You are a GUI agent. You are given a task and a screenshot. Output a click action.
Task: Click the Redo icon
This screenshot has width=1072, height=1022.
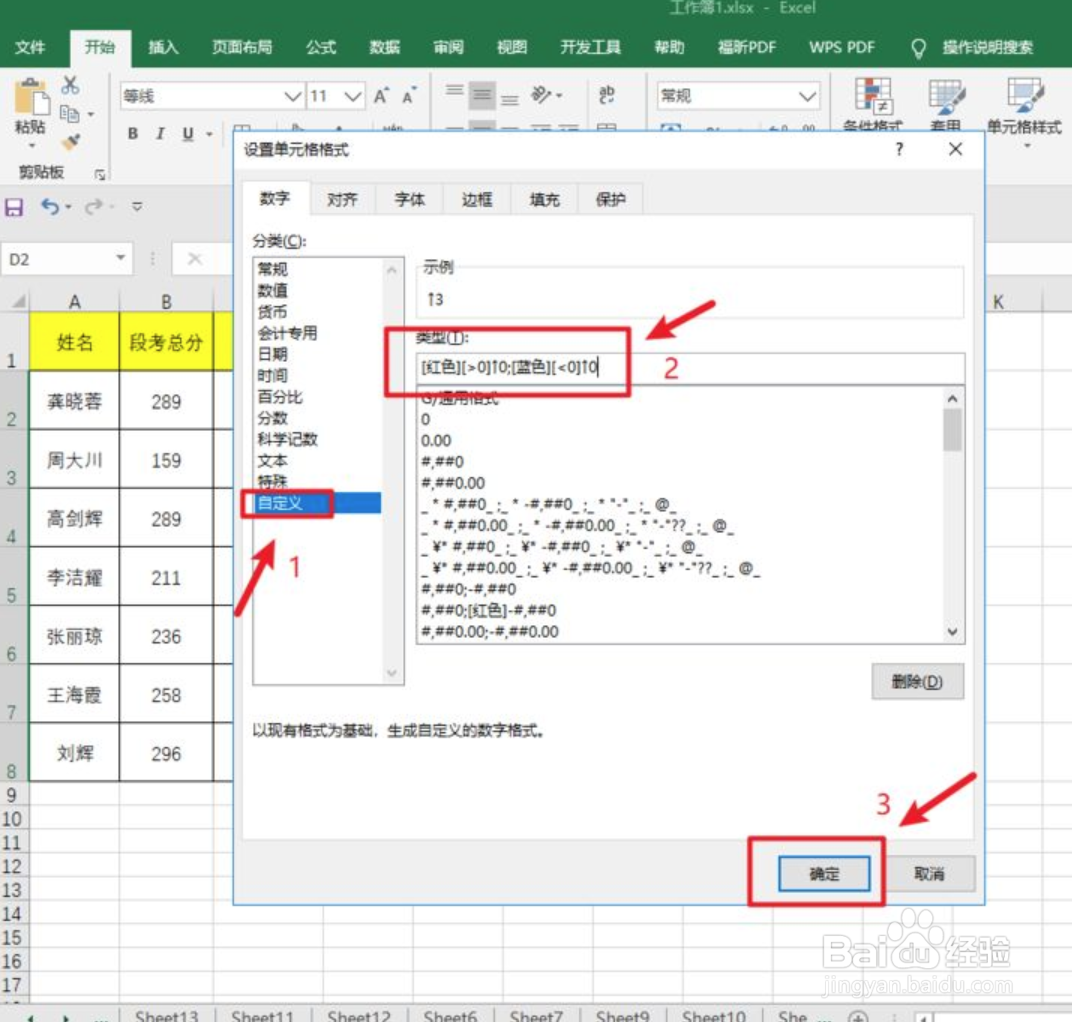(94, 206)
